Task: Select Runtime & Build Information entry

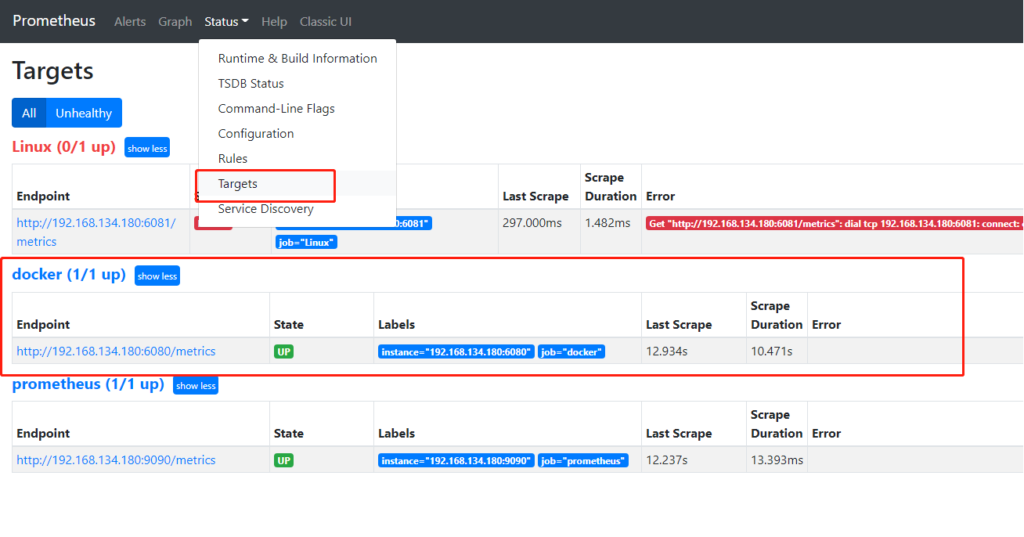Action: [297, 59]
